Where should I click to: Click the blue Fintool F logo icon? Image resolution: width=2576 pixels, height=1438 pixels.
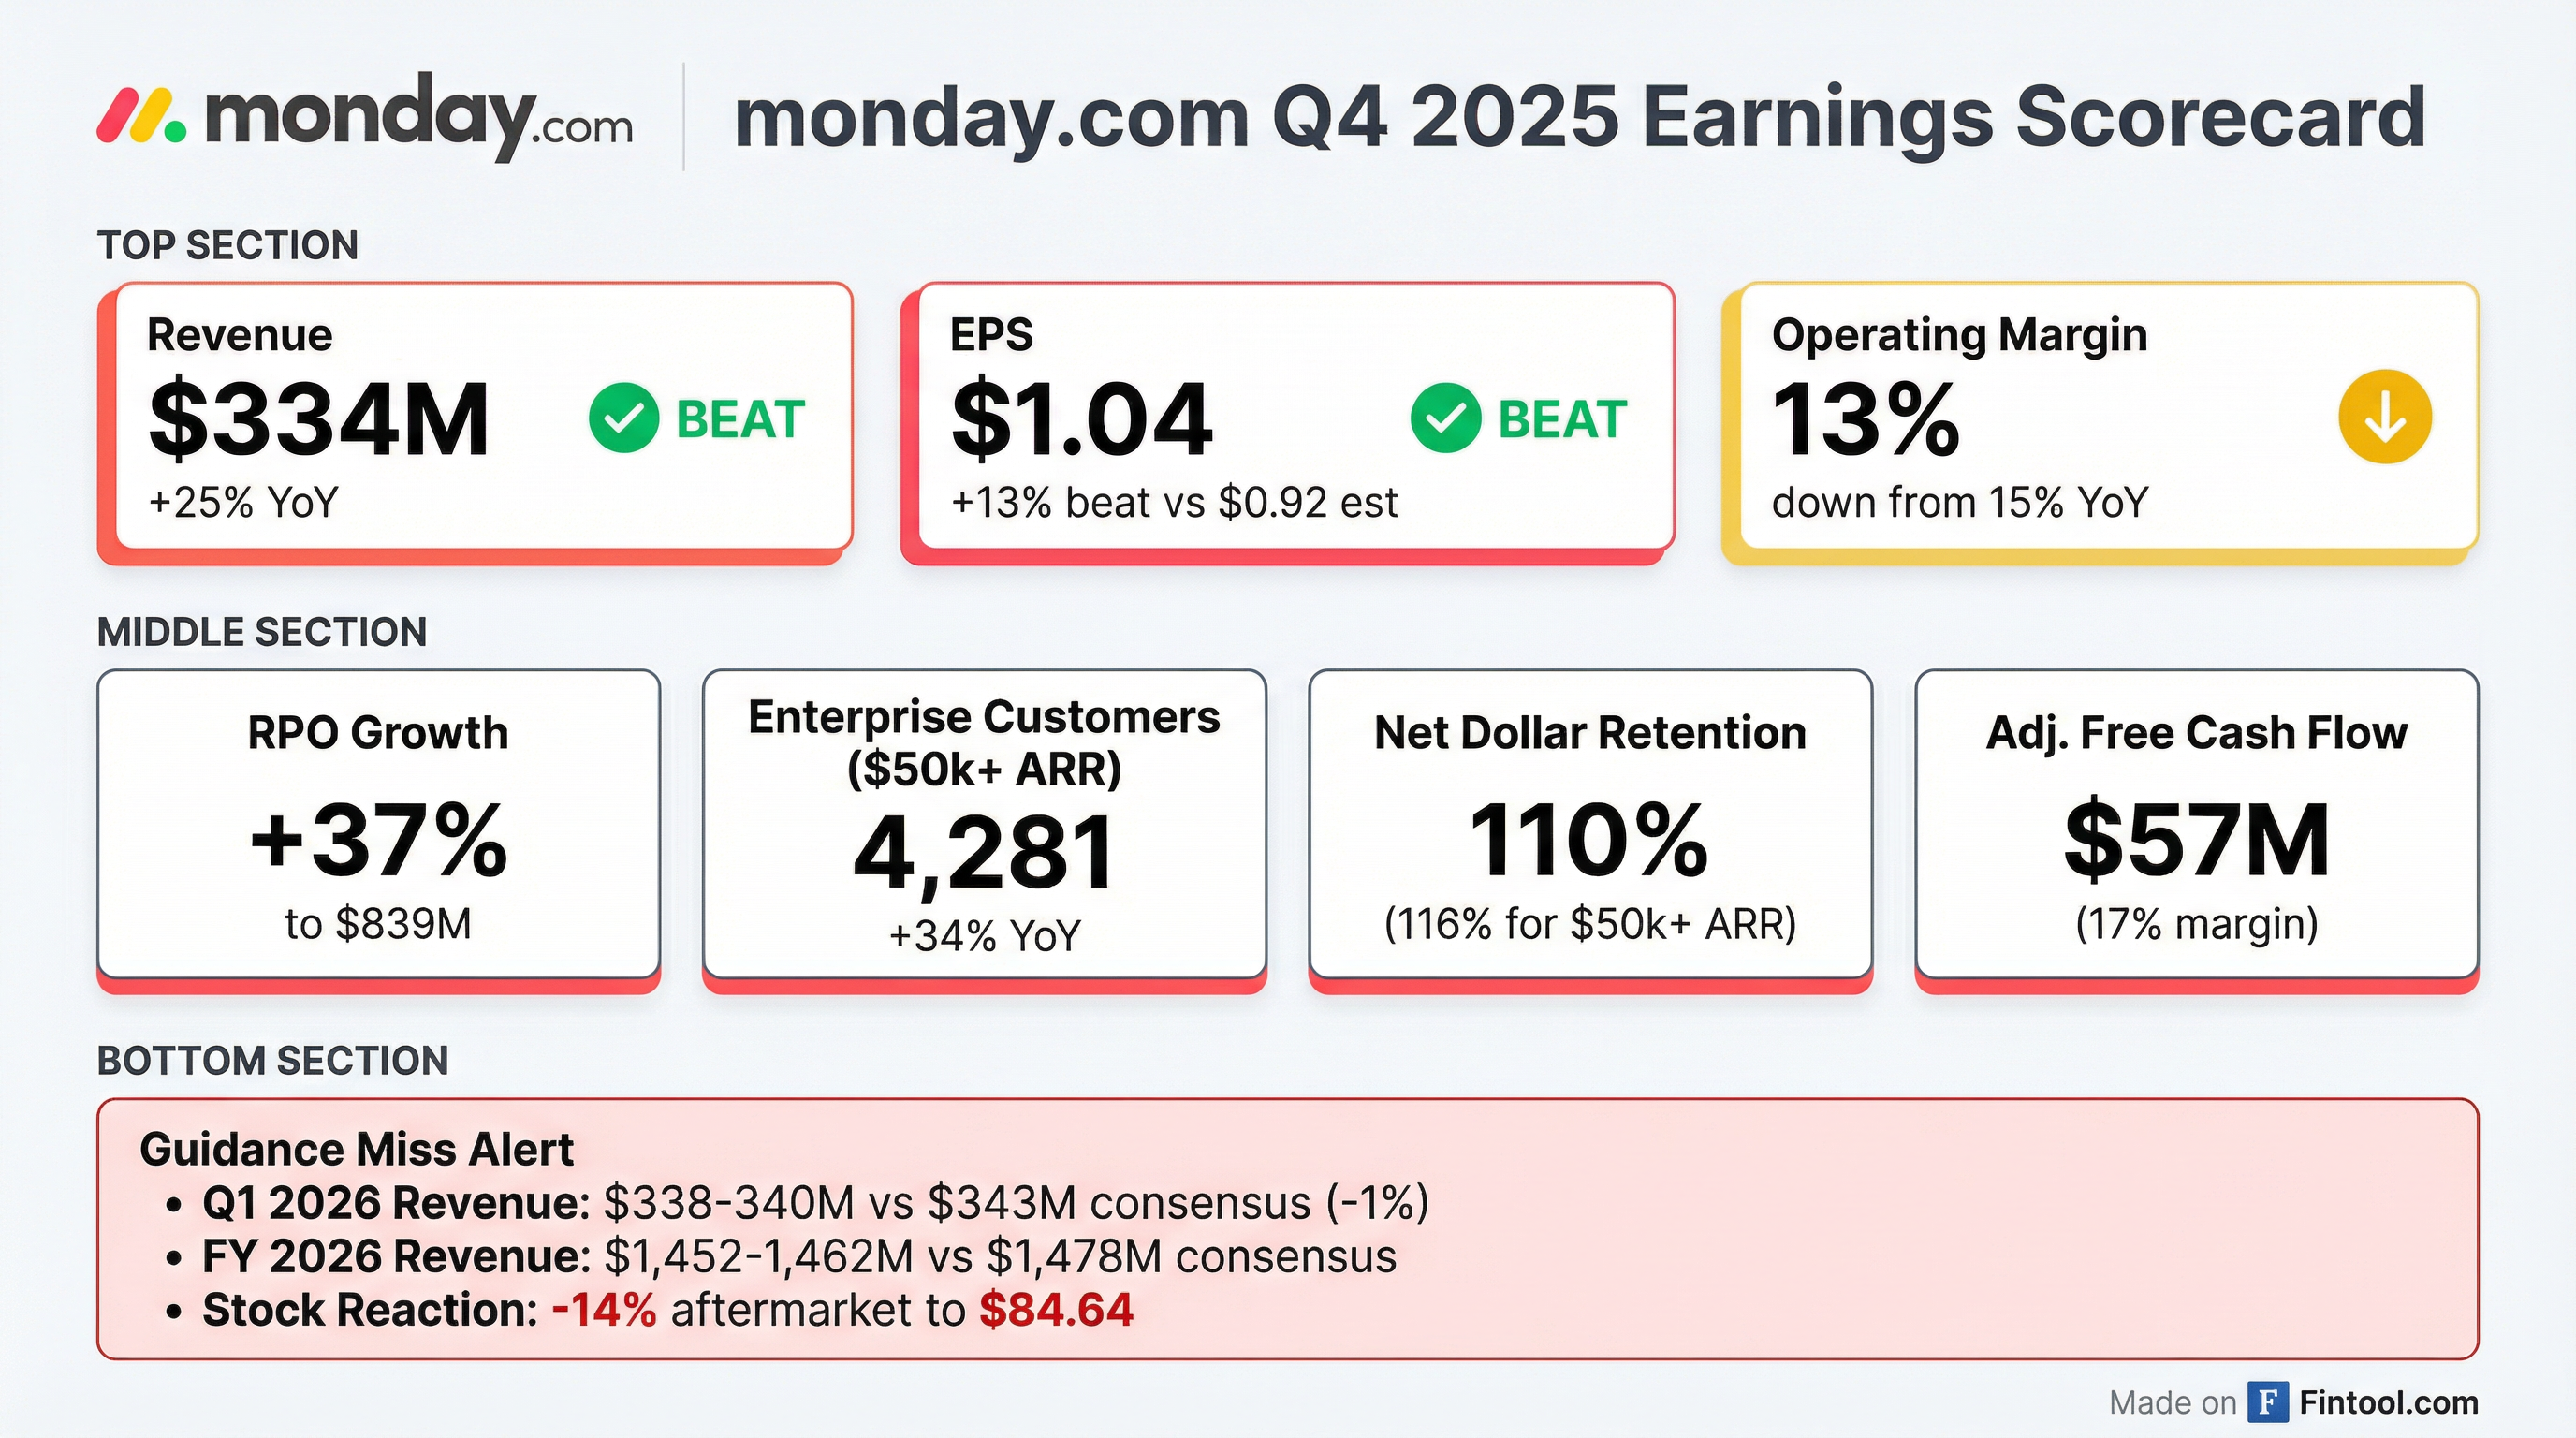(x=2267, y=1402)
